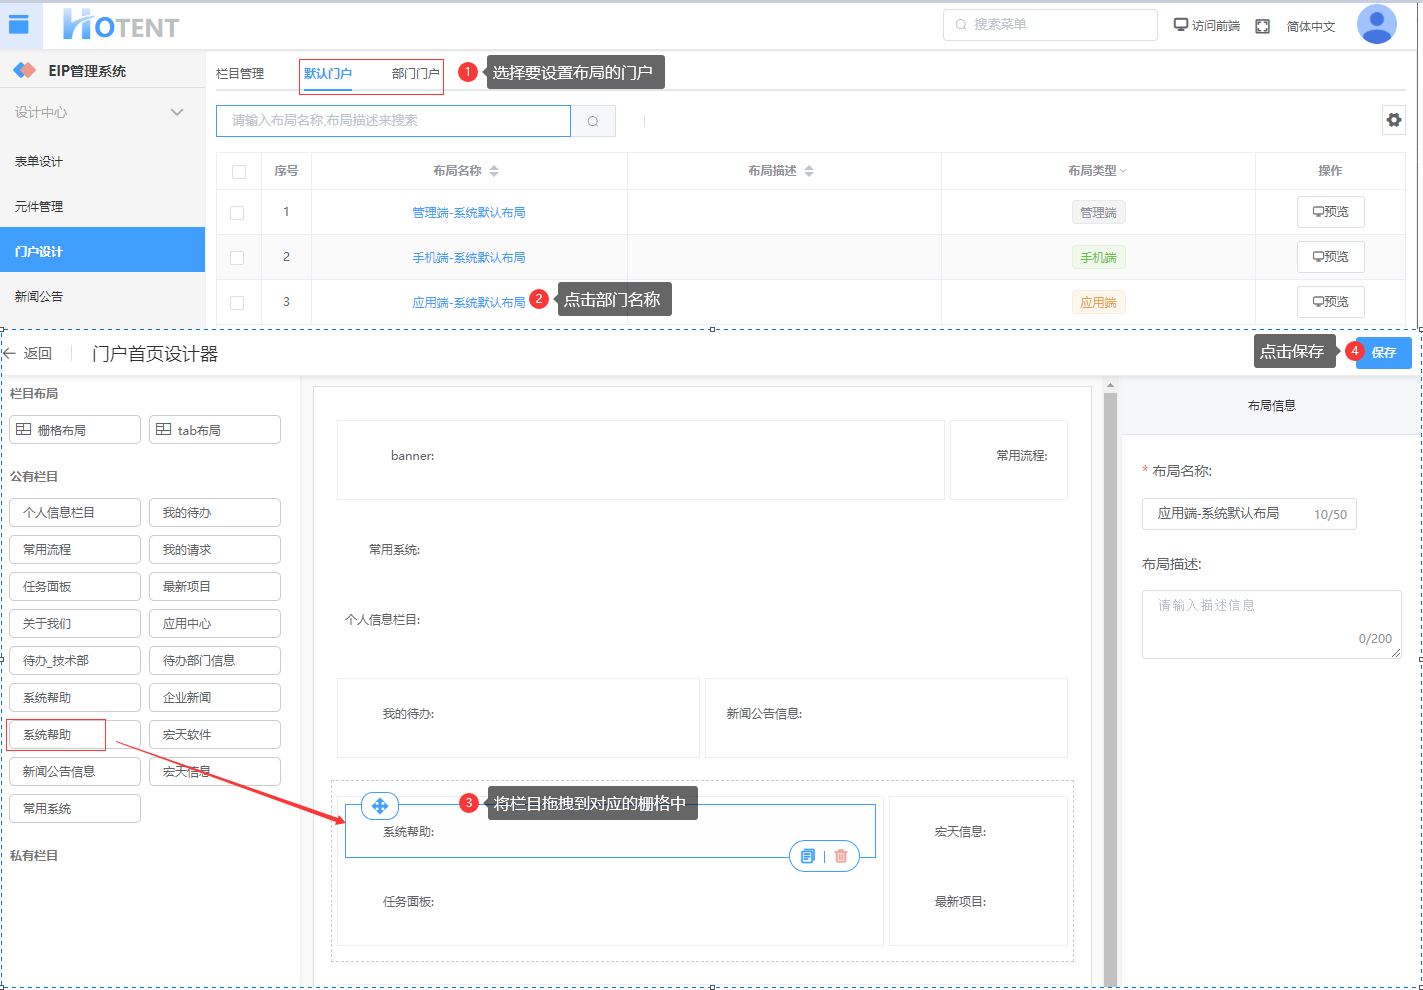Copy the 系统帮助 block using copy icon
1423x990 pixels.
pyautogui.click(x=808, y=856)
